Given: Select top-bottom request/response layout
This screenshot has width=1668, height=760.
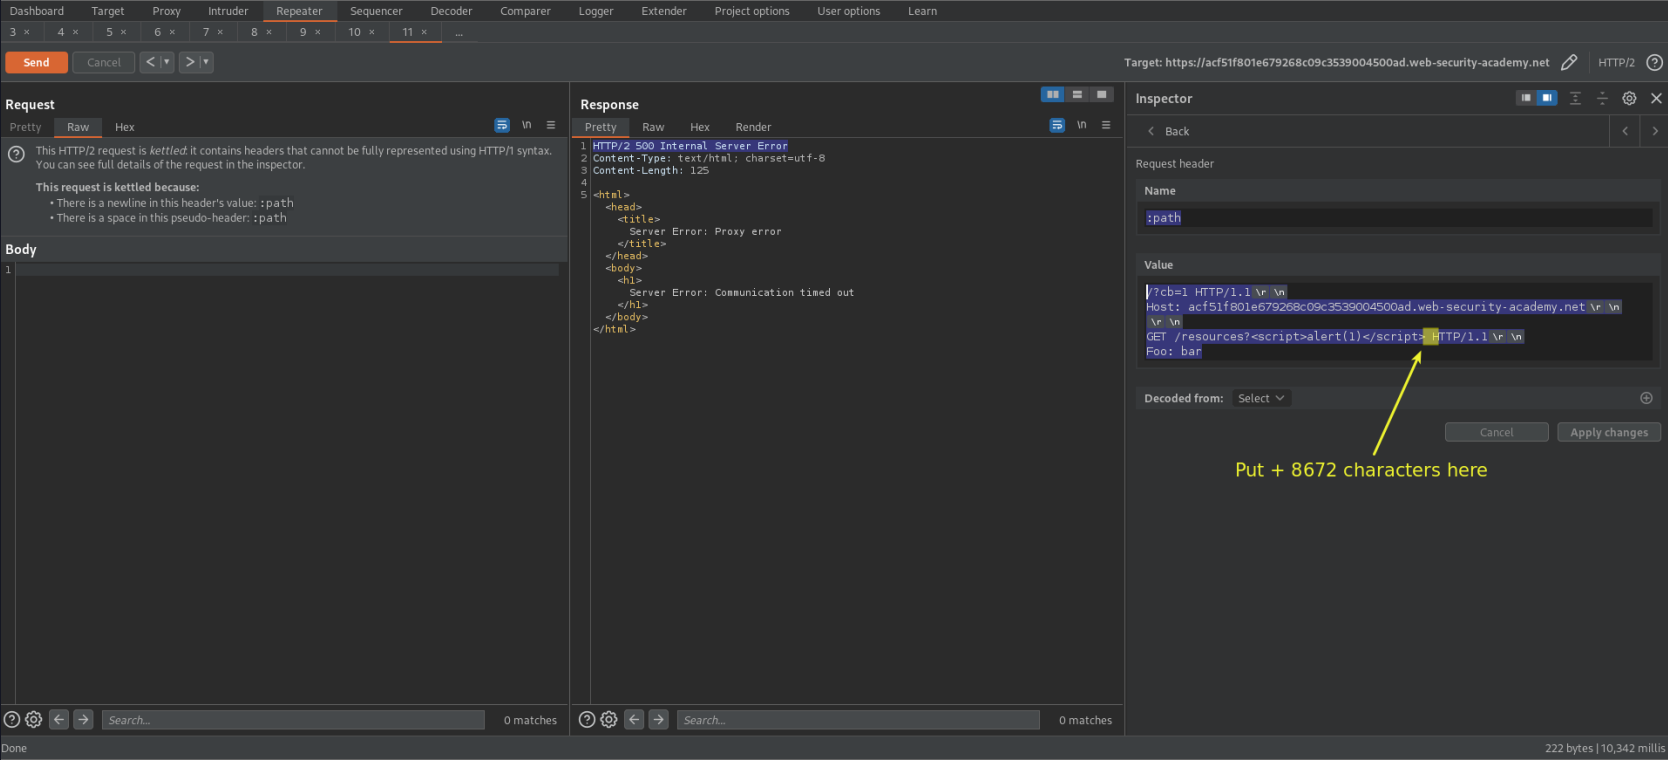Looking at the screenshot, I should click(x=1077, y=94).
